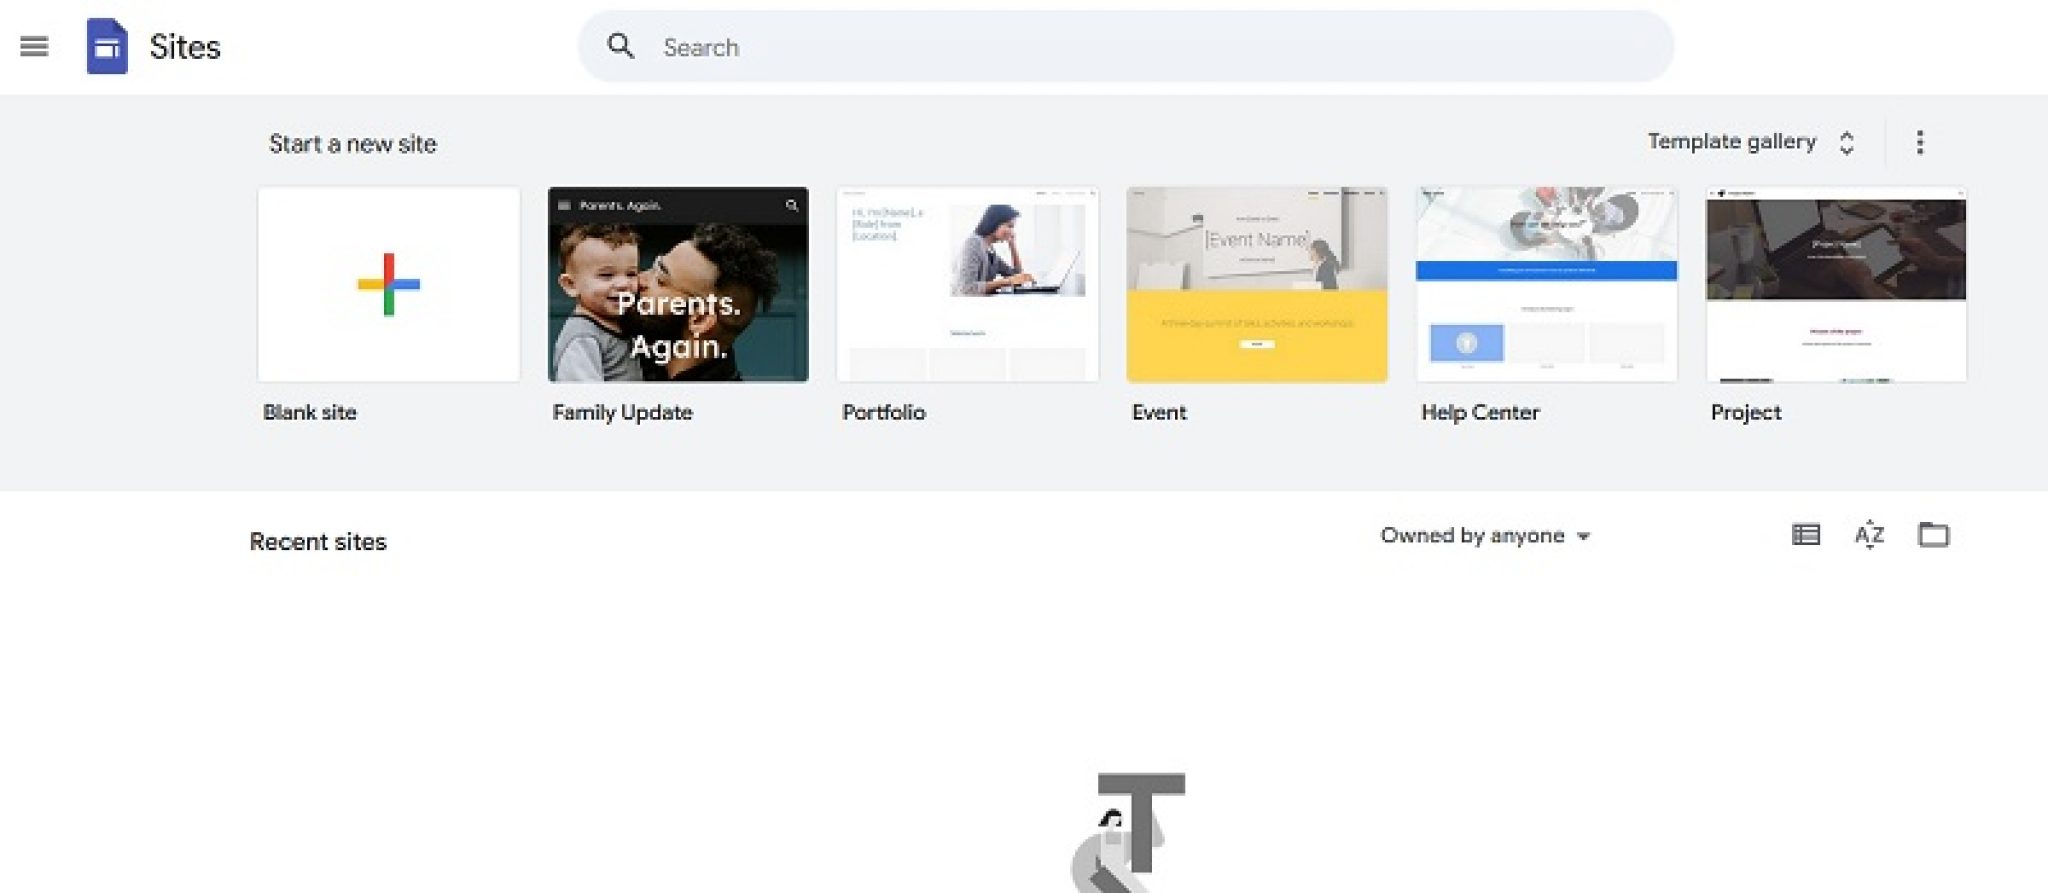Click the Sites title text
Viewport: 2048px width, 893px height.
(x=185, y=47)
